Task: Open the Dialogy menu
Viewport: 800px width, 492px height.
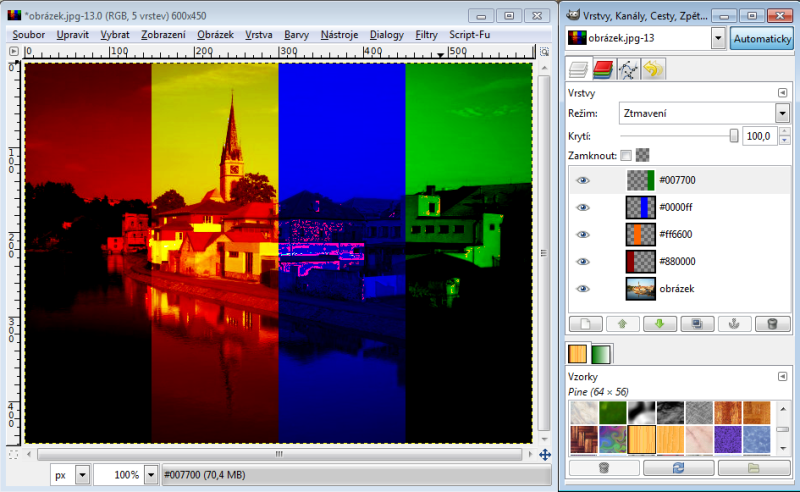Action: 387,35
